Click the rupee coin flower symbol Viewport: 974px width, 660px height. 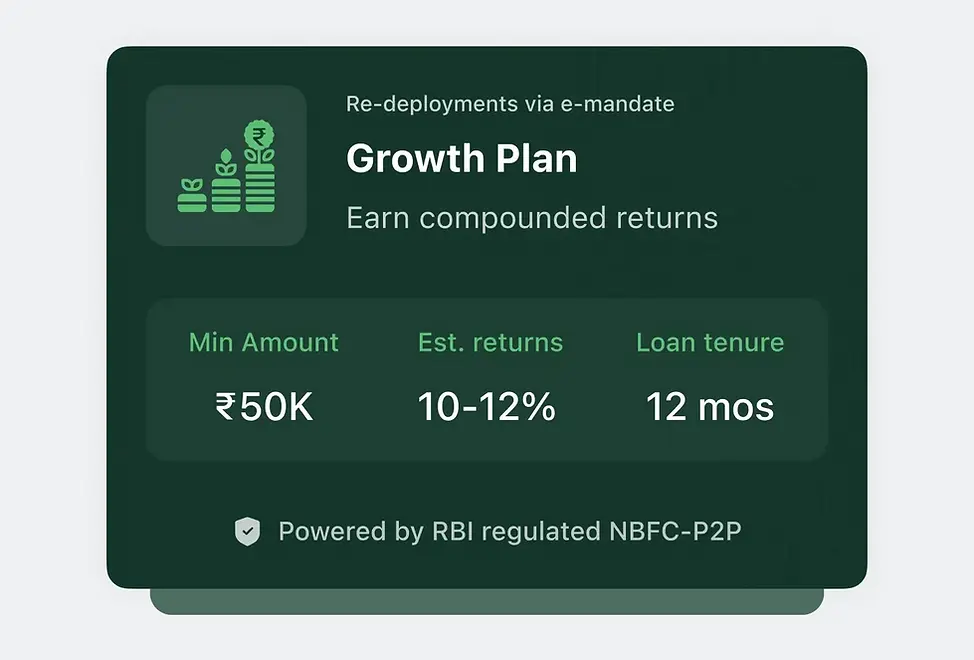260,136
